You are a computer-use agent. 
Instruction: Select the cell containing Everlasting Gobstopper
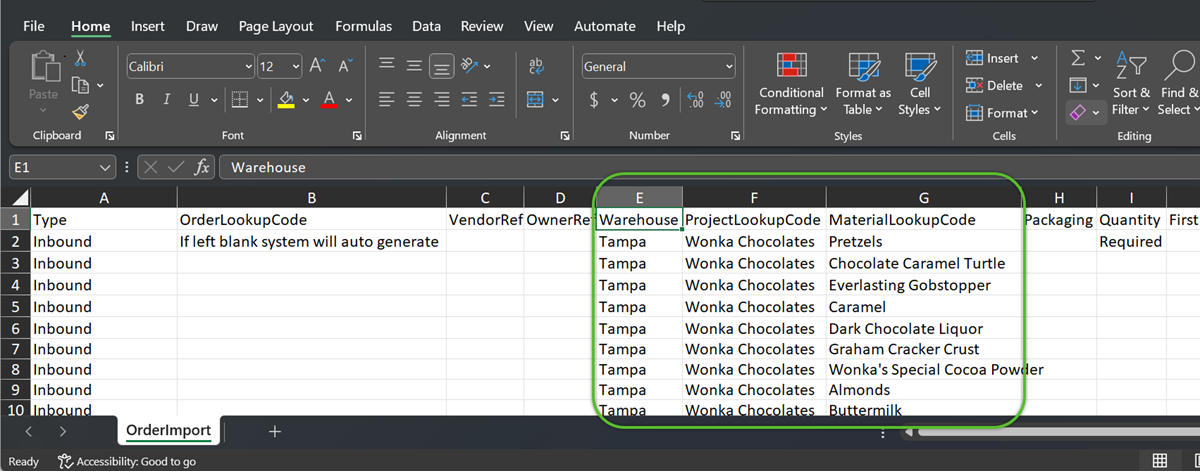click(x=924, y=285)
